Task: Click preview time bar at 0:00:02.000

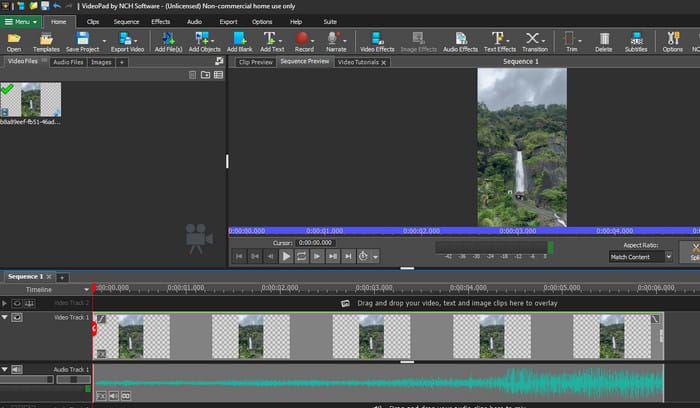Action: coord(421,231)
